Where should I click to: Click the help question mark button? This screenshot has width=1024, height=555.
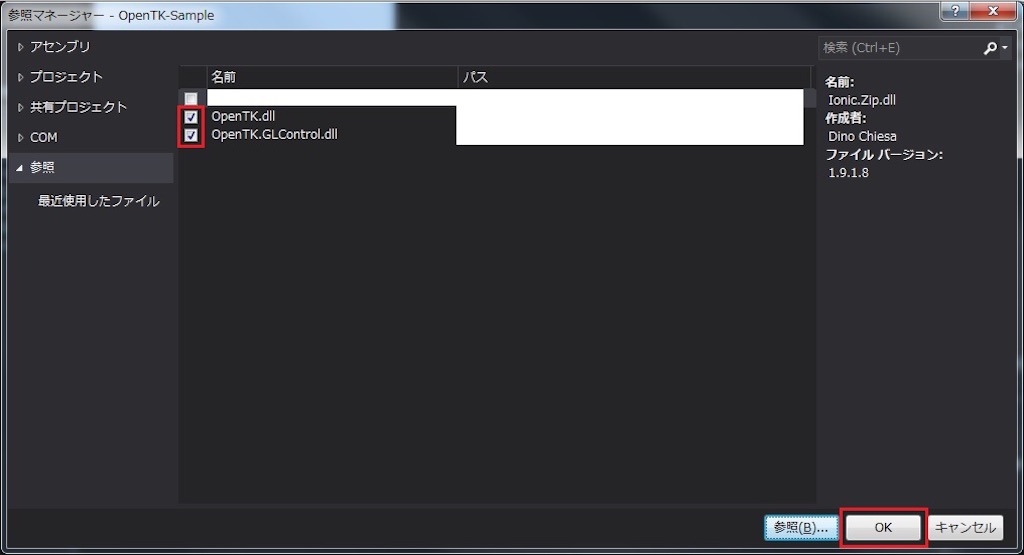[955, 10]
